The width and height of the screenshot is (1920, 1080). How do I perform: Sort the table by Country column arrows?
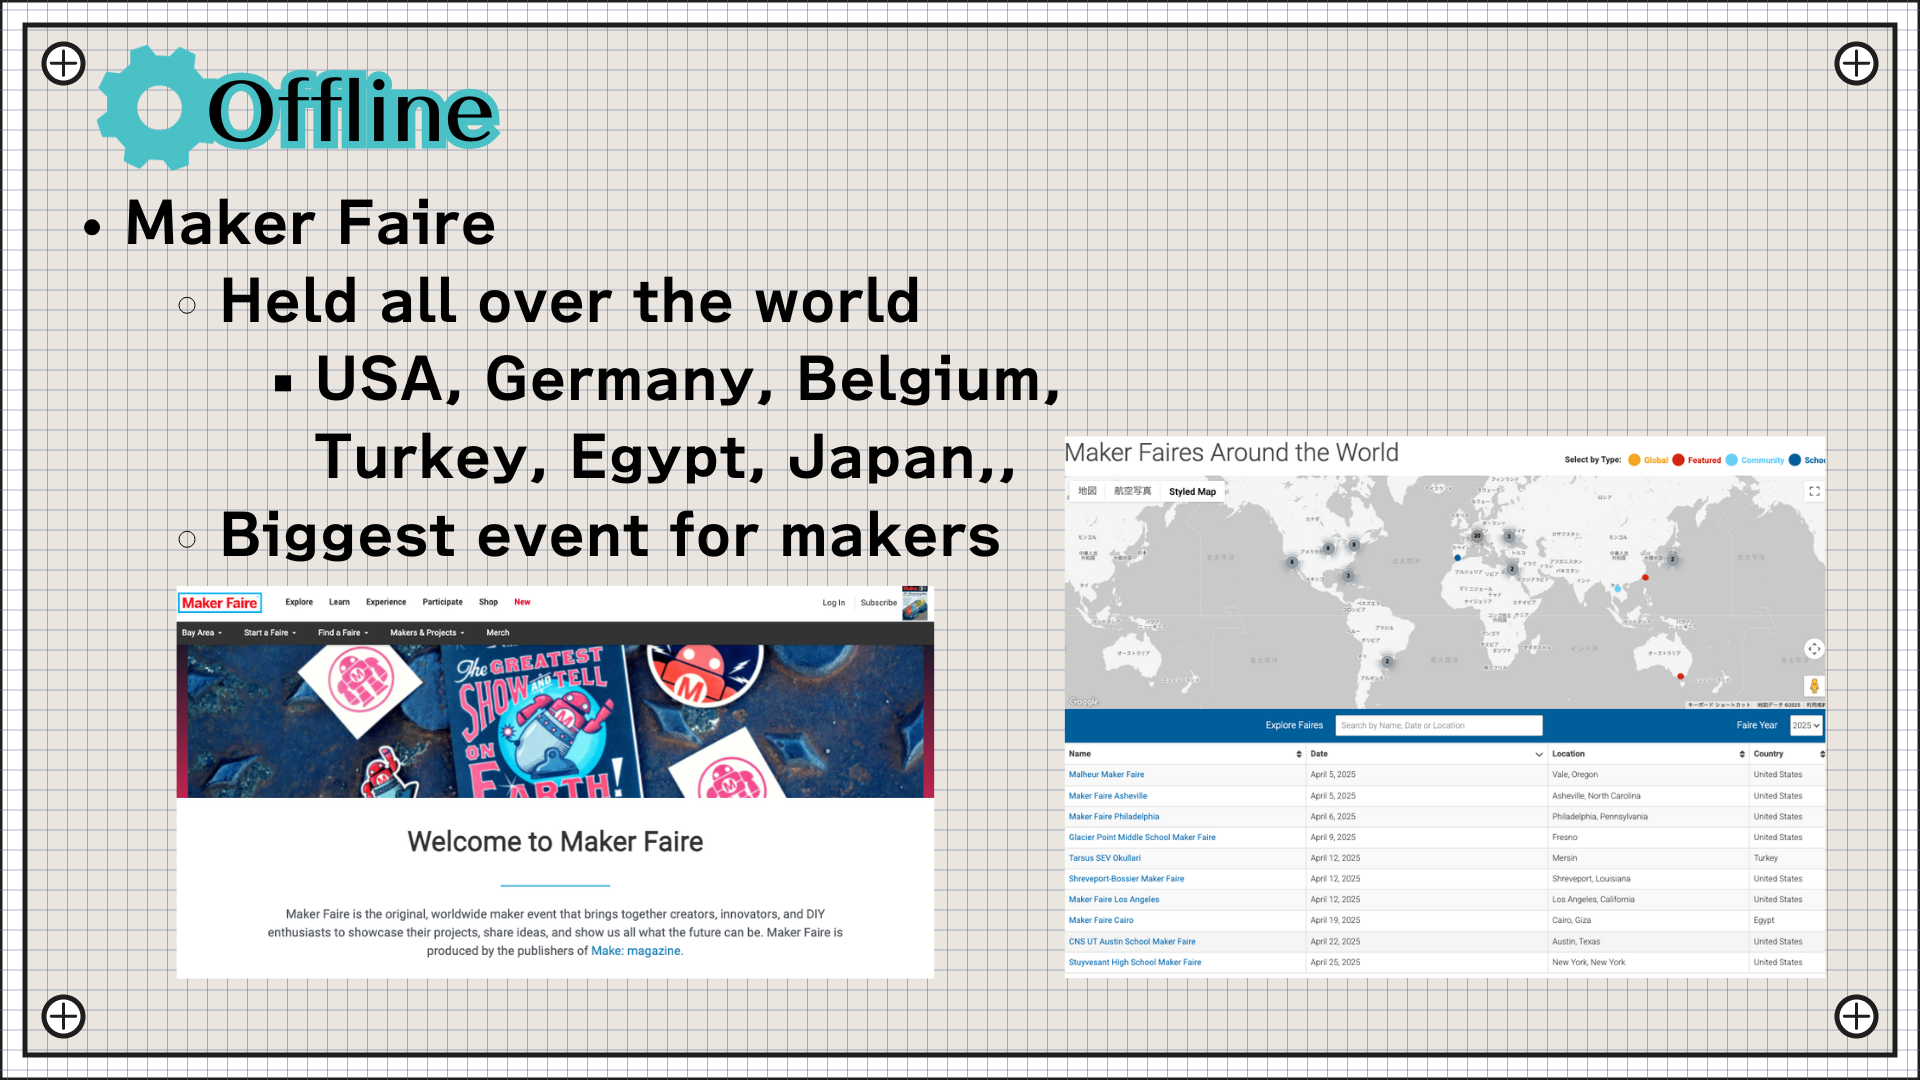coord(1822,754)
